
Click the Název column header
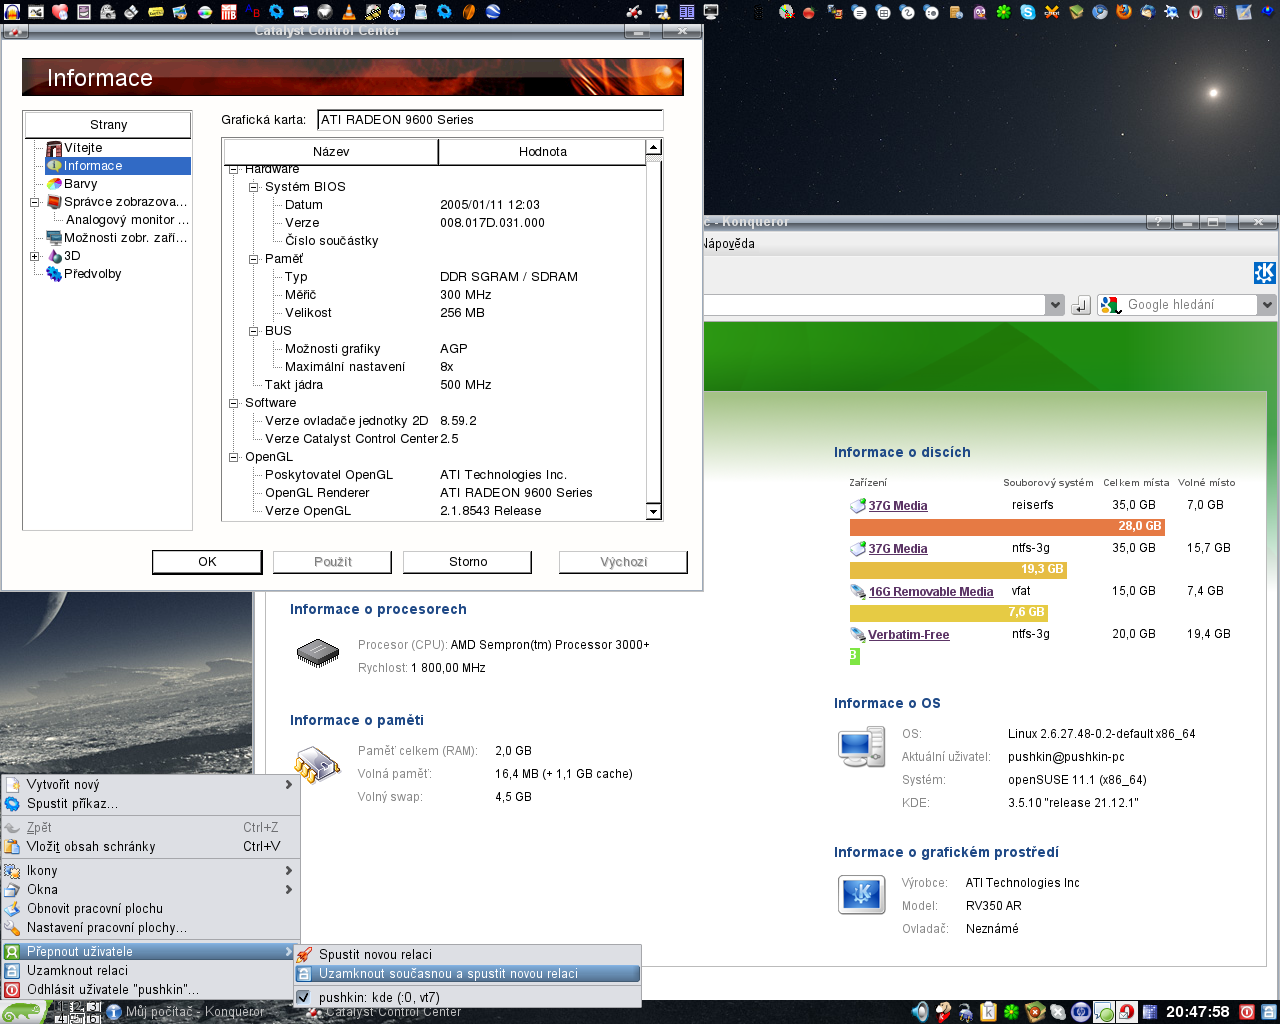tap(331, 152)
